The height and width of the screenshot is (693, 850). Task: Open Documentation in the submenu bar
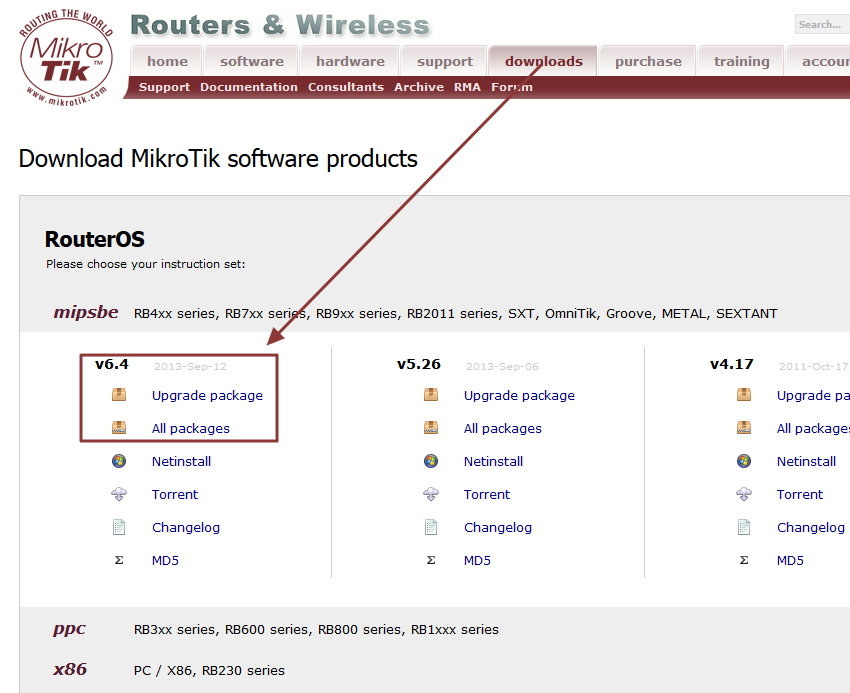(248, 87)
